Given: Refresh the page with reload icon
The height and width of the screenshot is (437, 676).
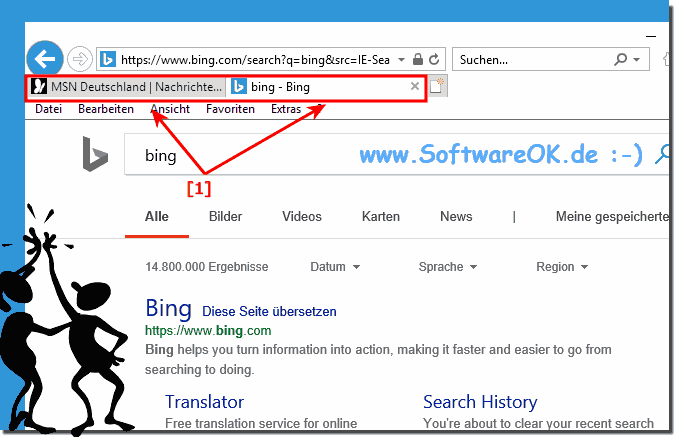Looking at the screenshot, I should pyautogui.click(x=435, y=59).
